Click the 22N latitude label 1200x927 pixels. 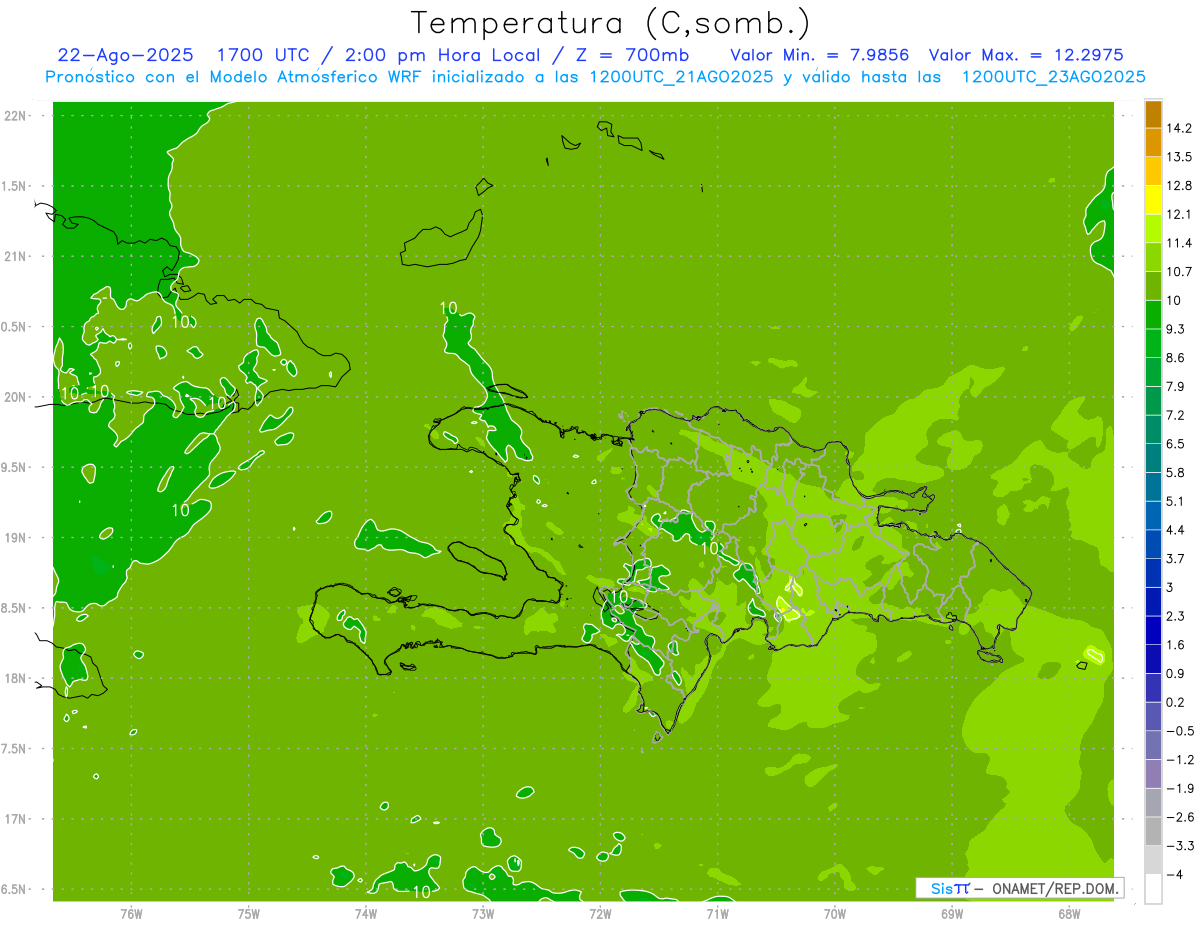(15, 116)
